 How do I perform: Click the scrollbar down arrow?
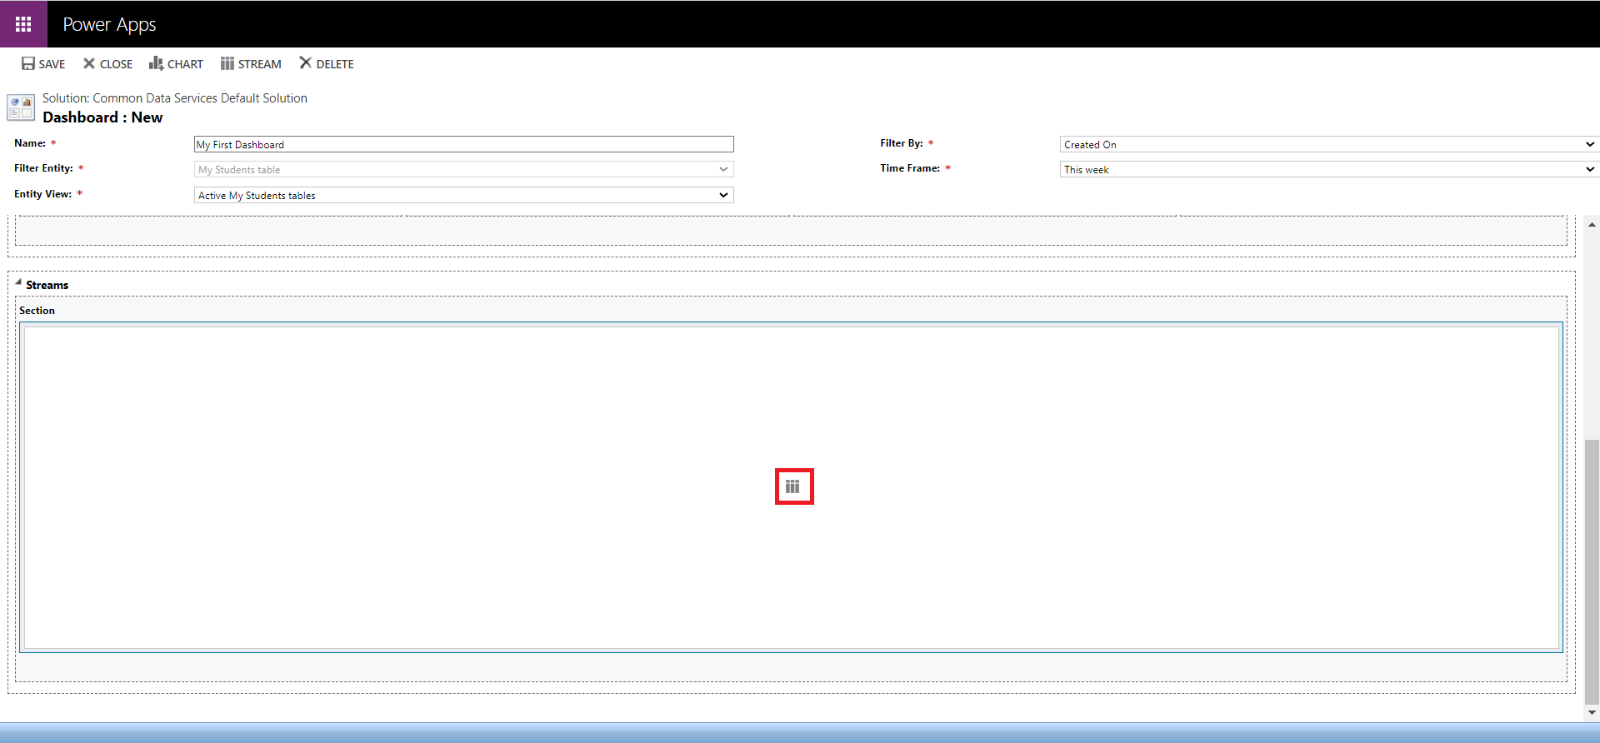pyautogui.click(x=1591, y=712)
